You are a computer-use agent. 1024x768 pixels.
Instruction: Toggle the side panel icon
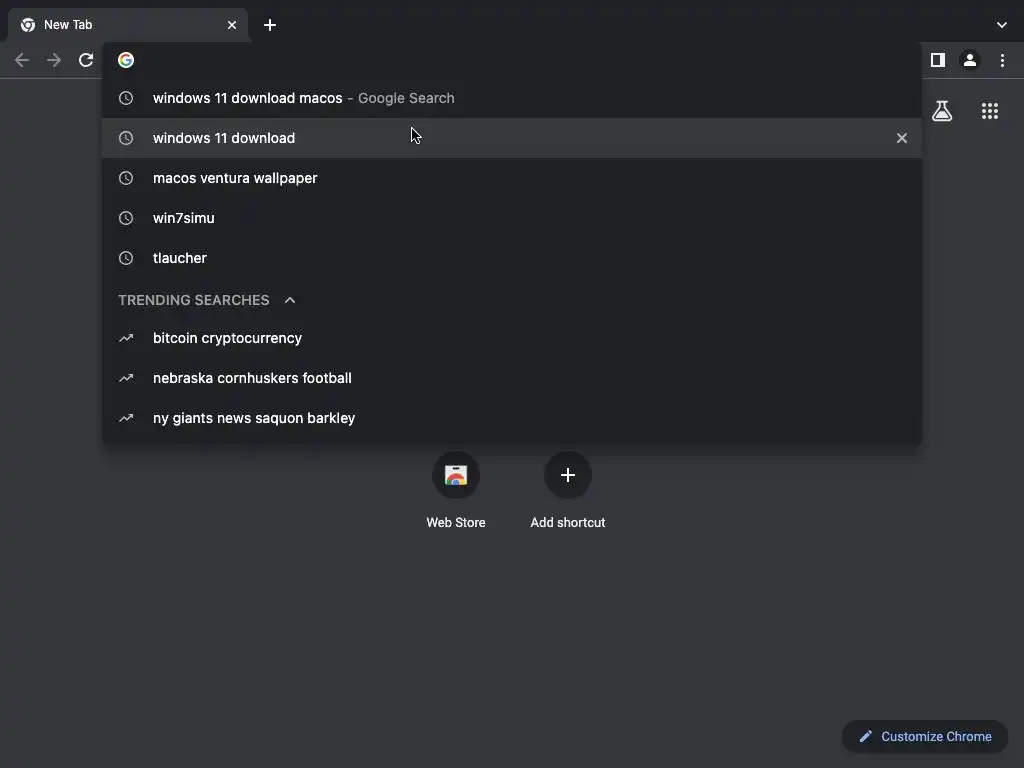[938, 60]
